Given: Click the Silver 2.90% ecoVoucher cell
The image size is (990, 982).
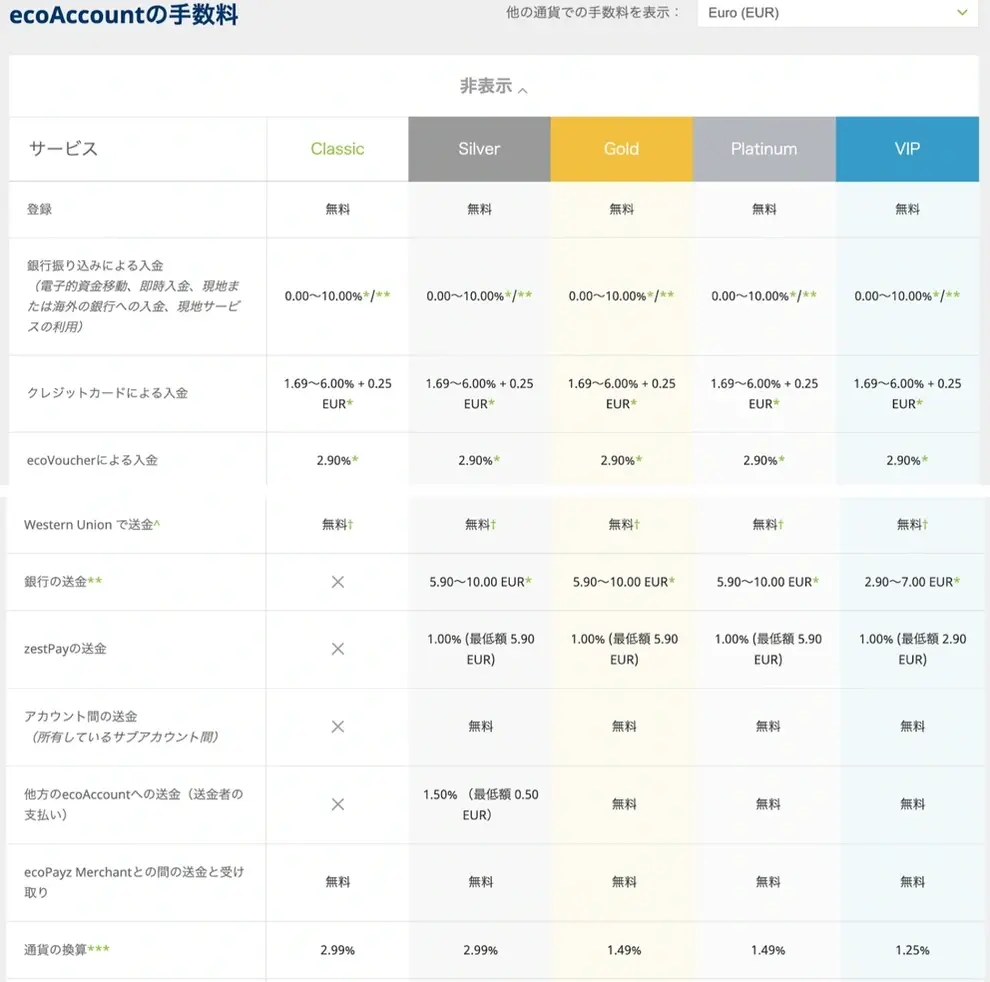Looking at the screenshot, I should coord(479,460).
